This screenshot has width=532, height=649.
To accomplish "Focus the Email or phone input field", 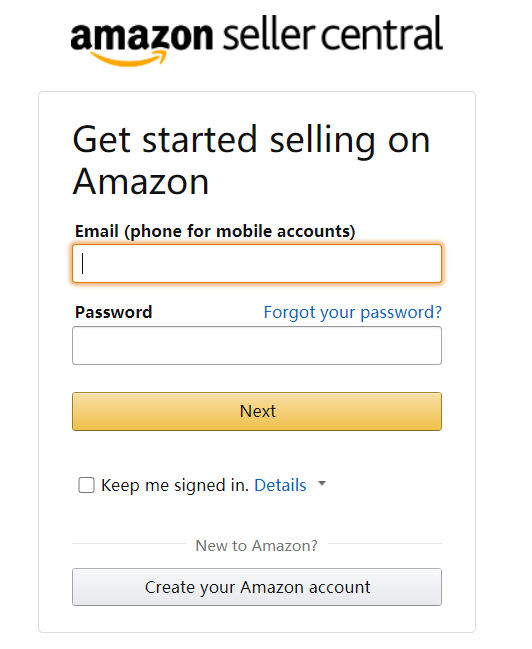I will (257, 264).
